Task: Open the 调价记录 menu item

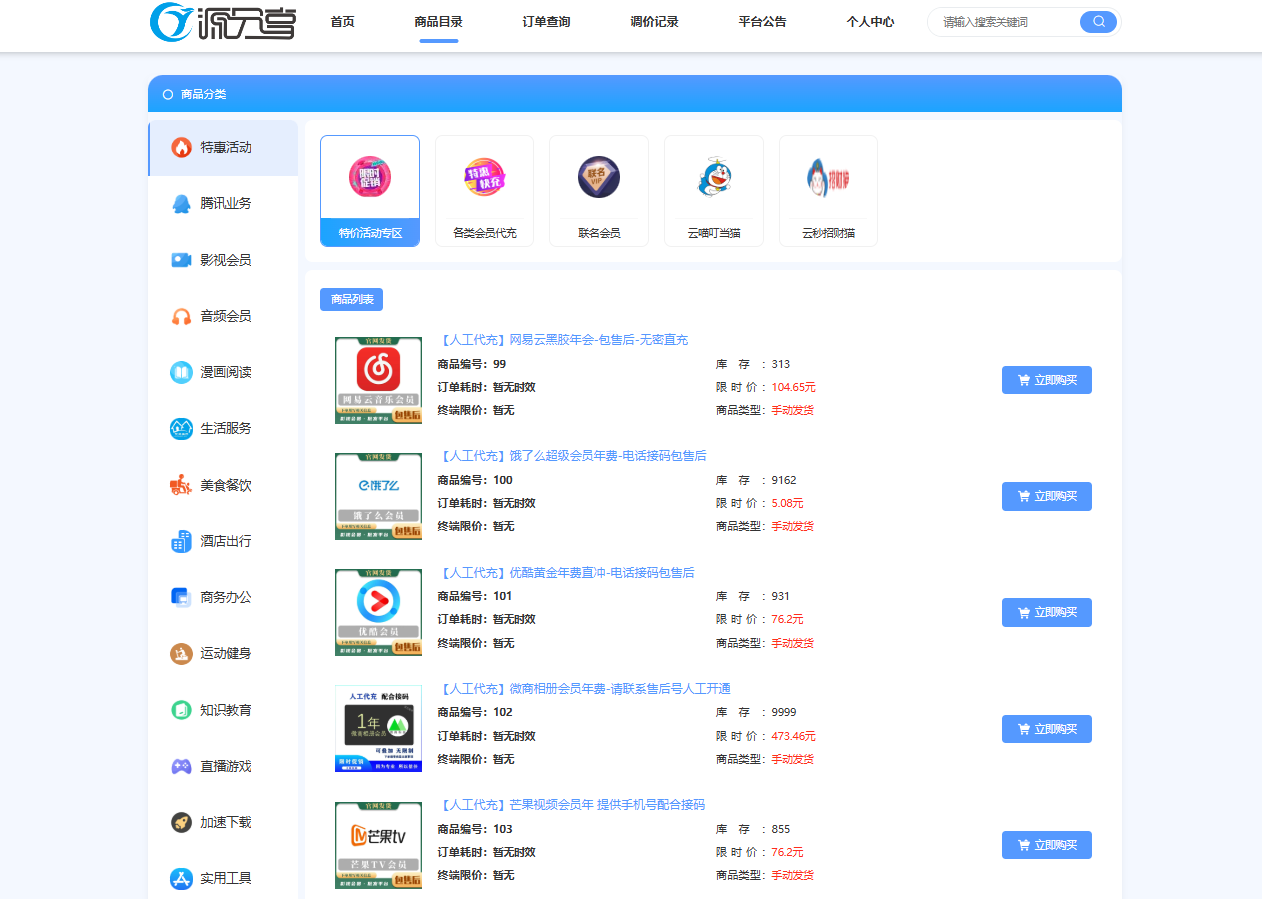Action: coord(653,21)
